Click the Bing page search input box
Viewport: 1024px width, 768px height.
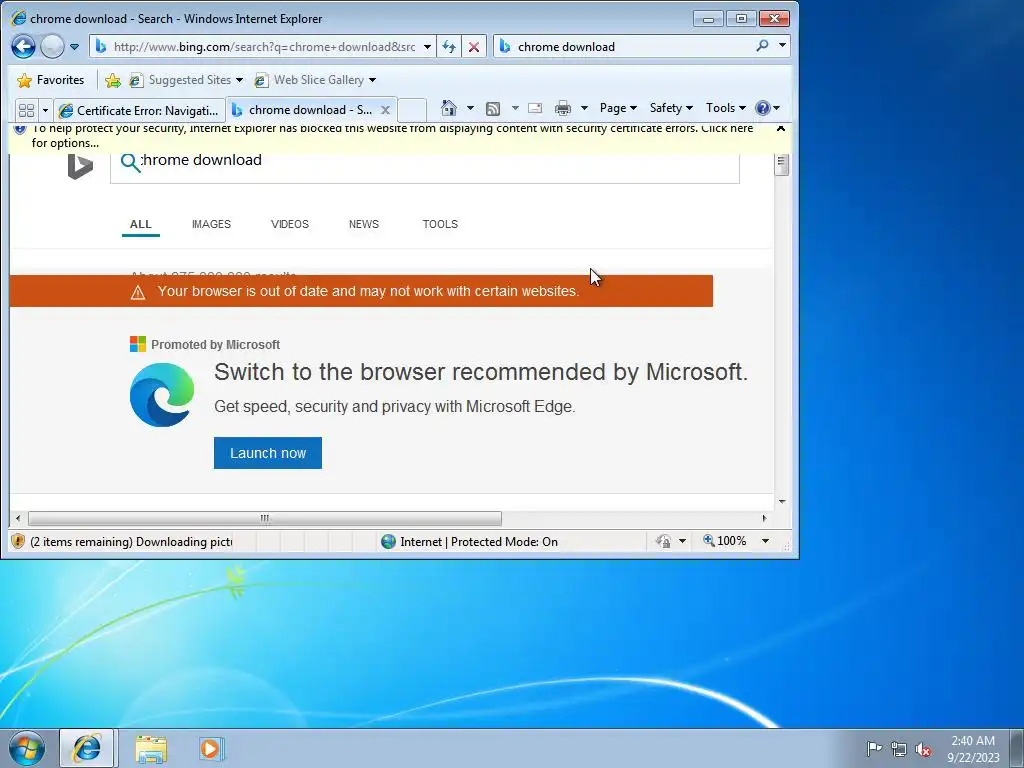click(424, 167)
